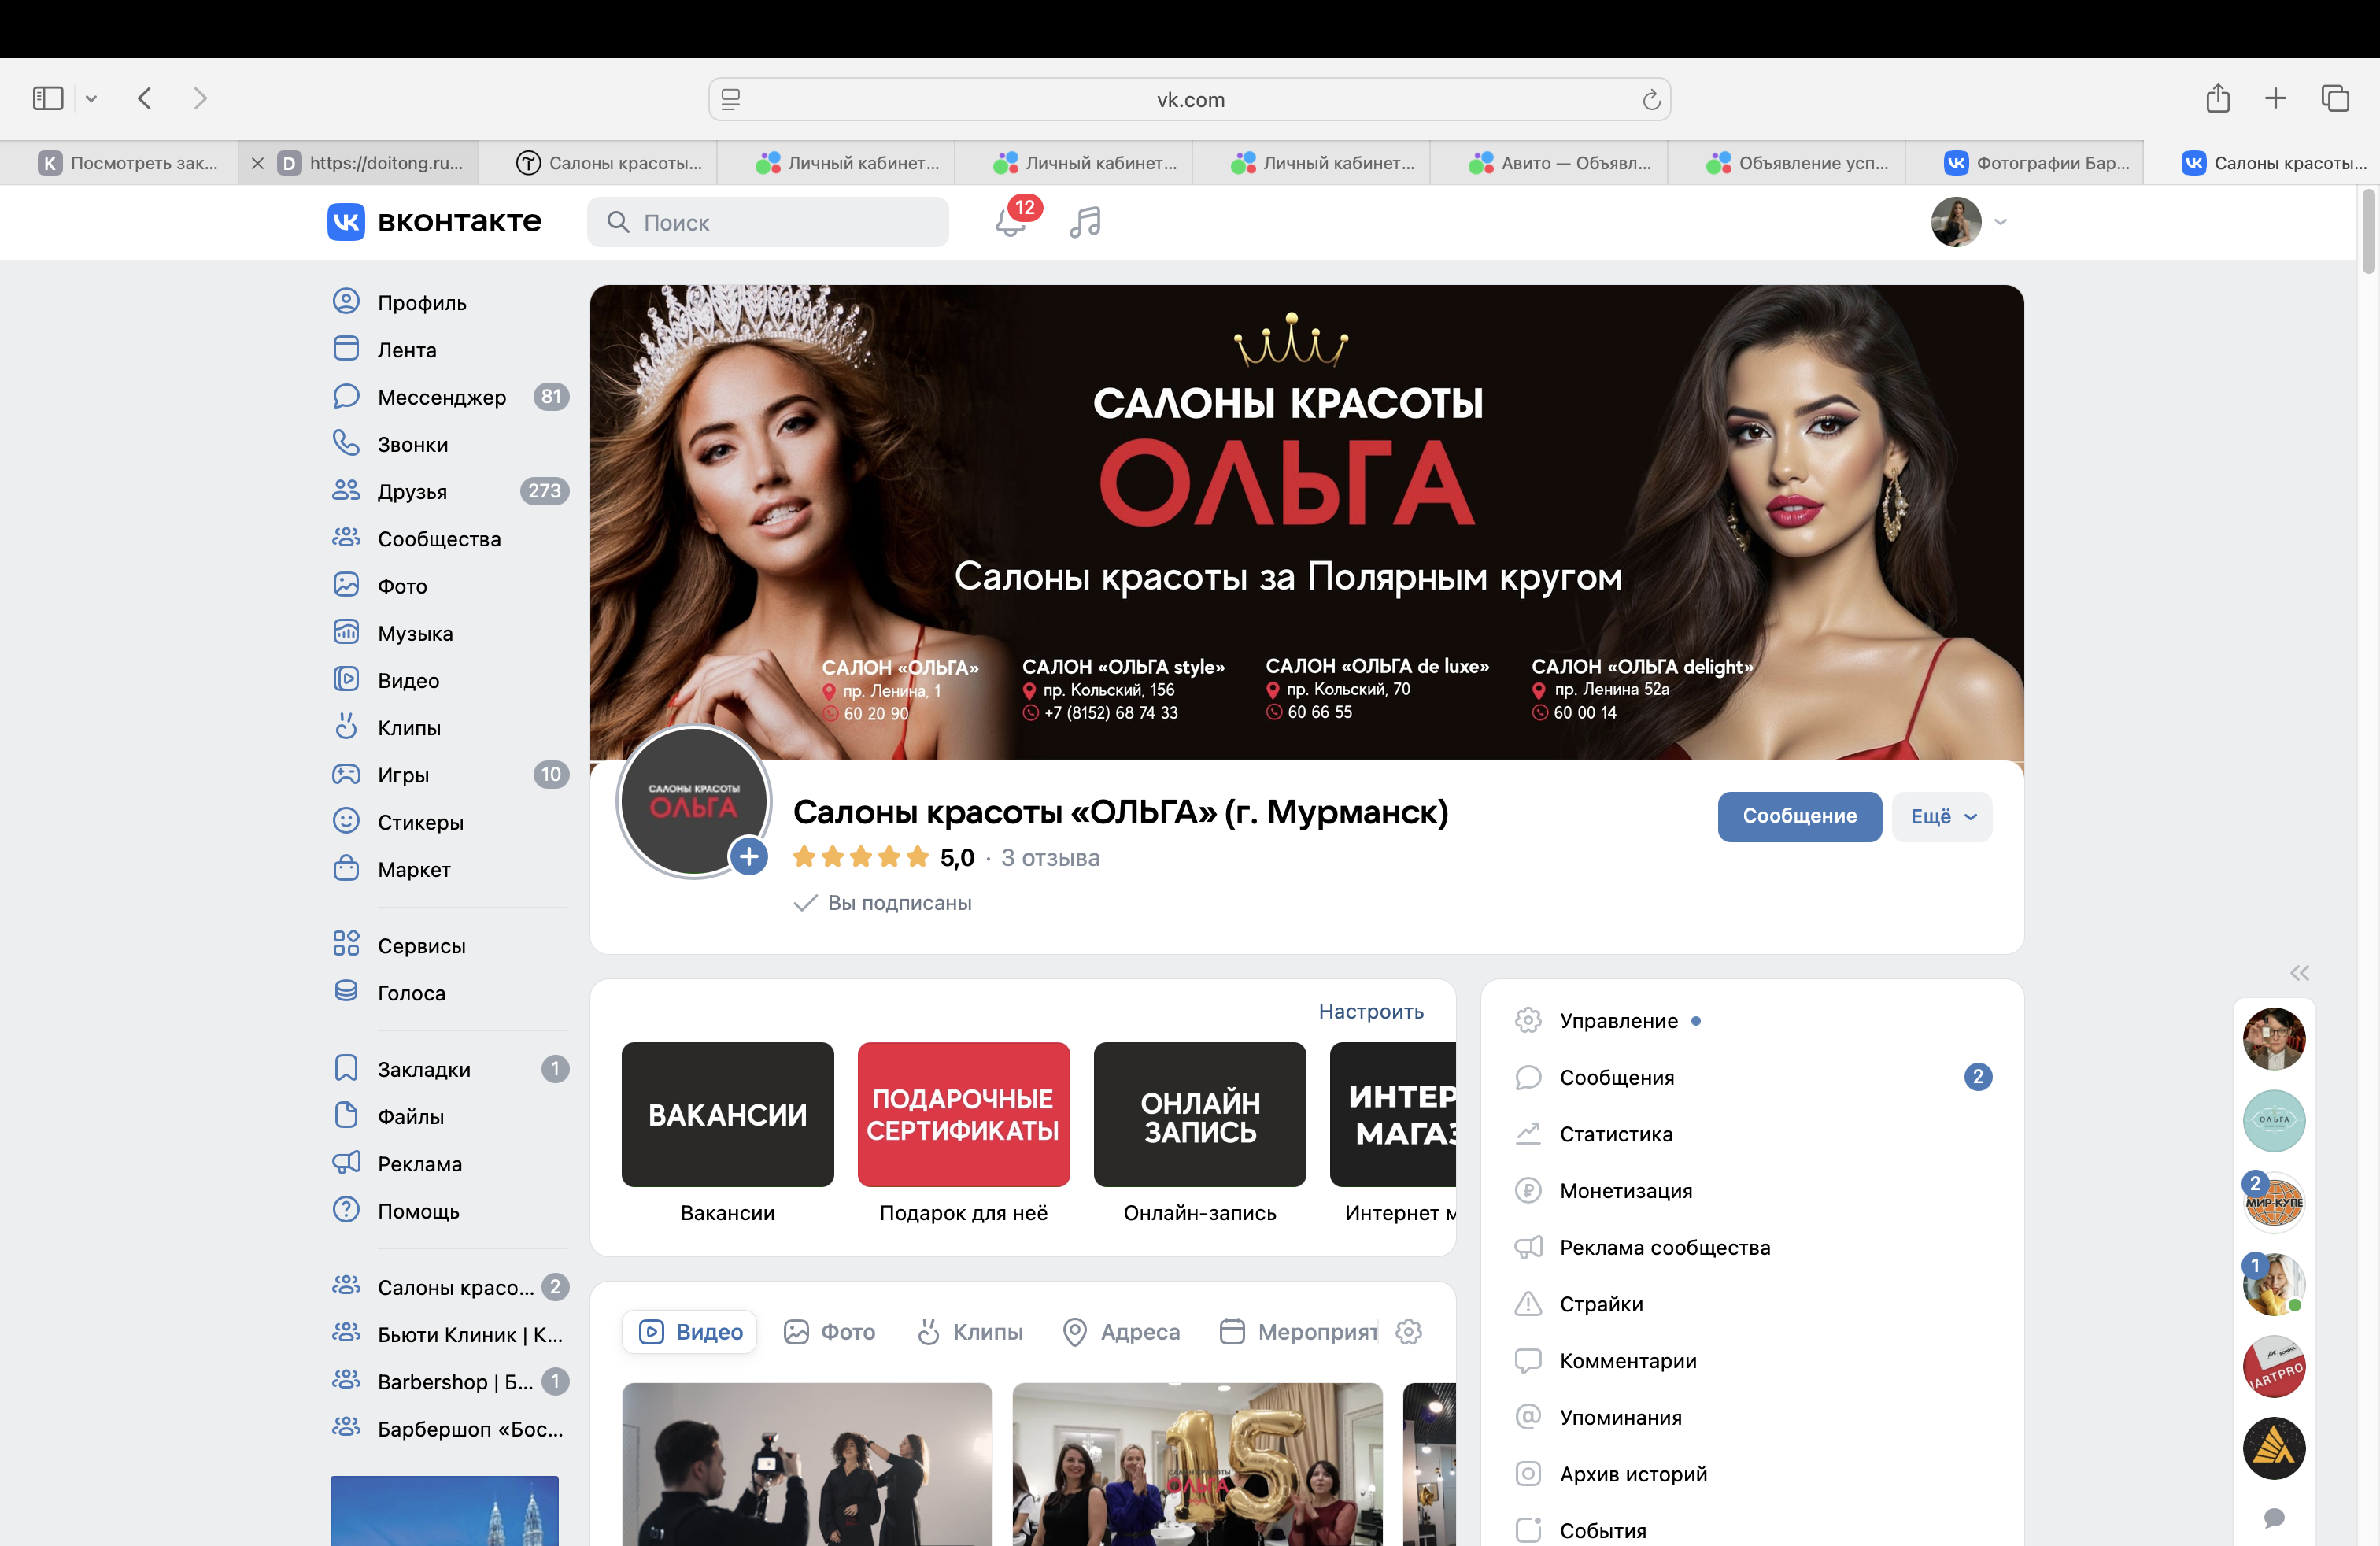Open the music note icon in header
The image size is (2380, 1546).
pos(1085,221)
